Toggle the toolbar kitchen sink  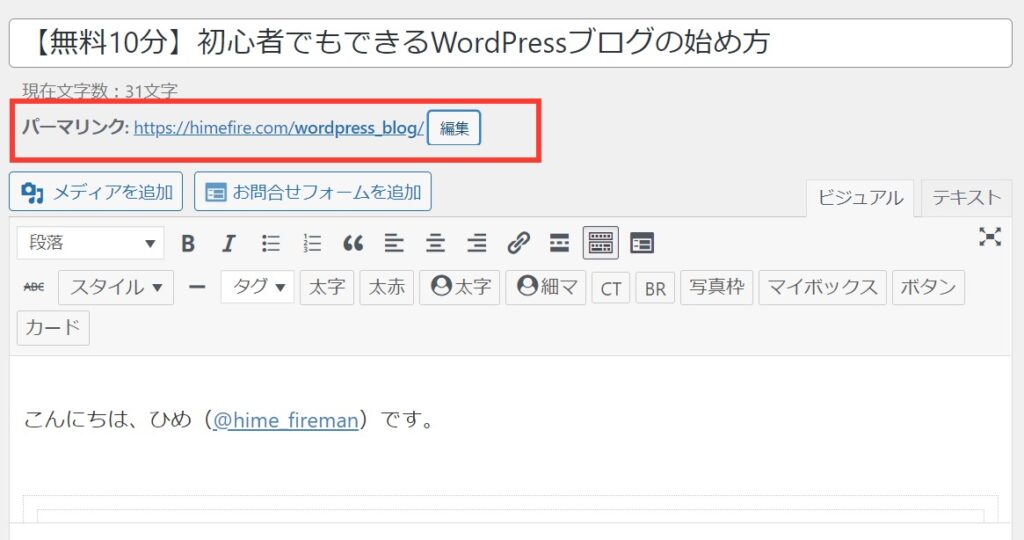point(601,244)
